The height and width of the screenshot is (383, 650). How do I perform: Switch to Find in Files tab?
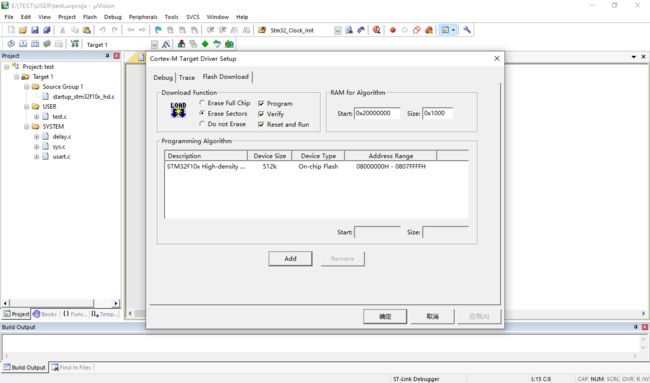coord(71,367)
